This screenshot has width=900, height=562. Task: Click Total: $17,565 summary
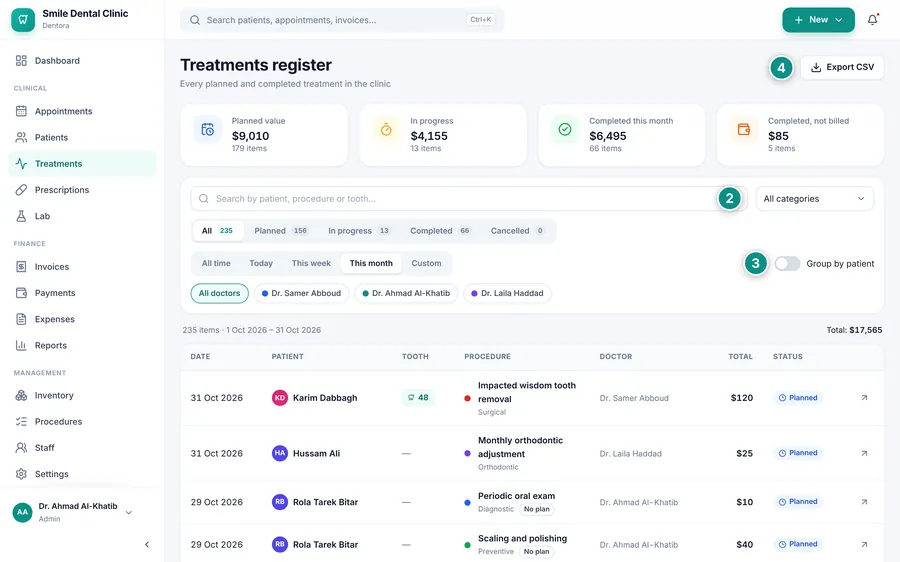(854, 330)
